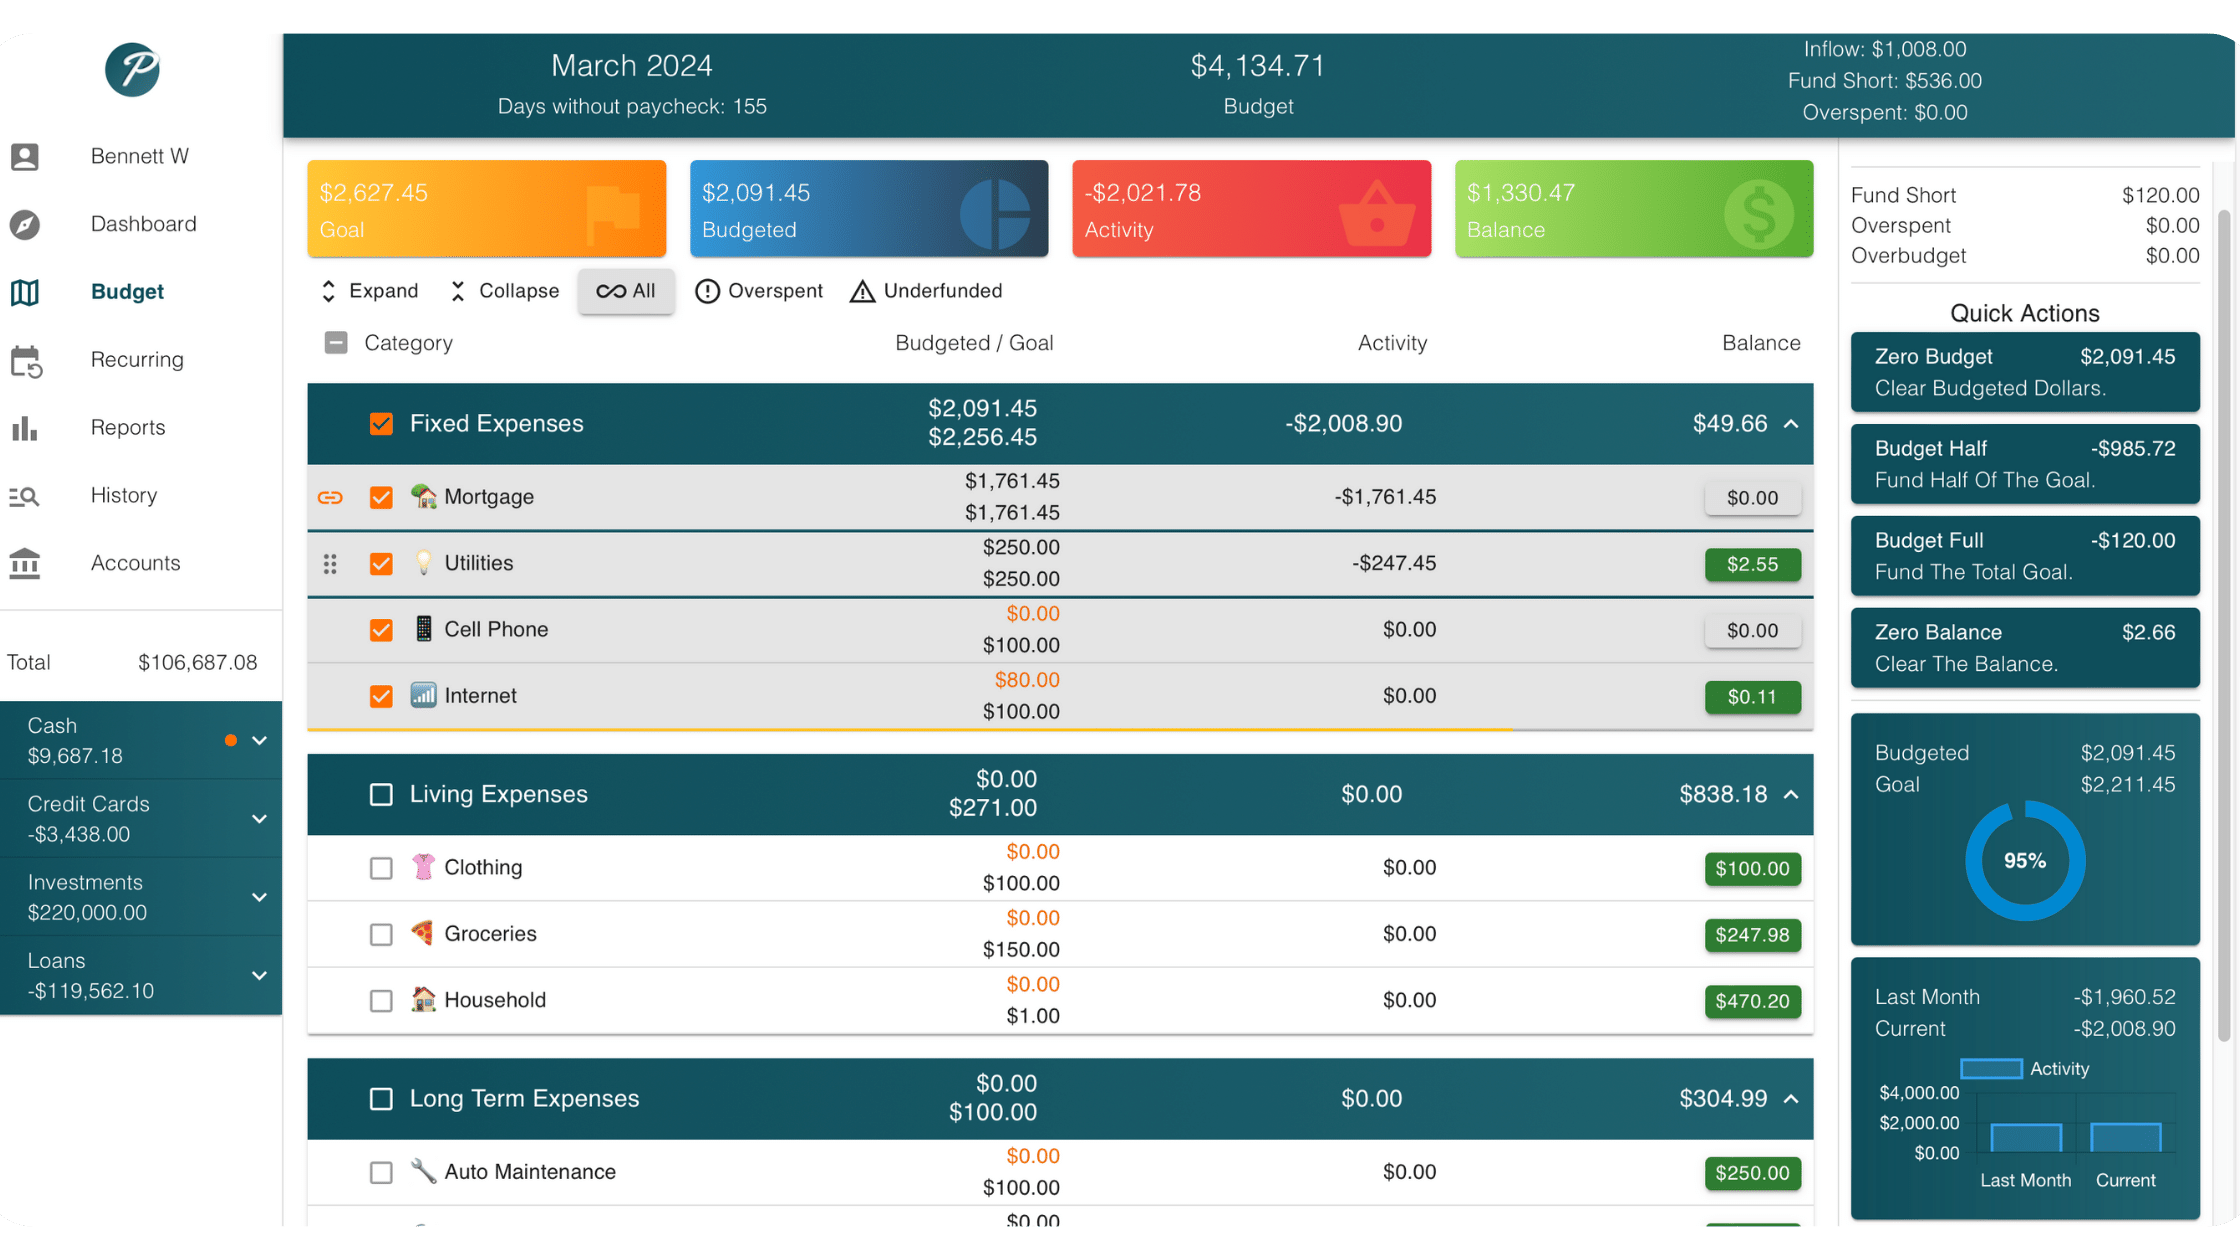The width and height of the screenshot is (2240, 1260).
Task: Expand the Credit Cards account group
Action: pyautogui.click(x=260, y=818)
